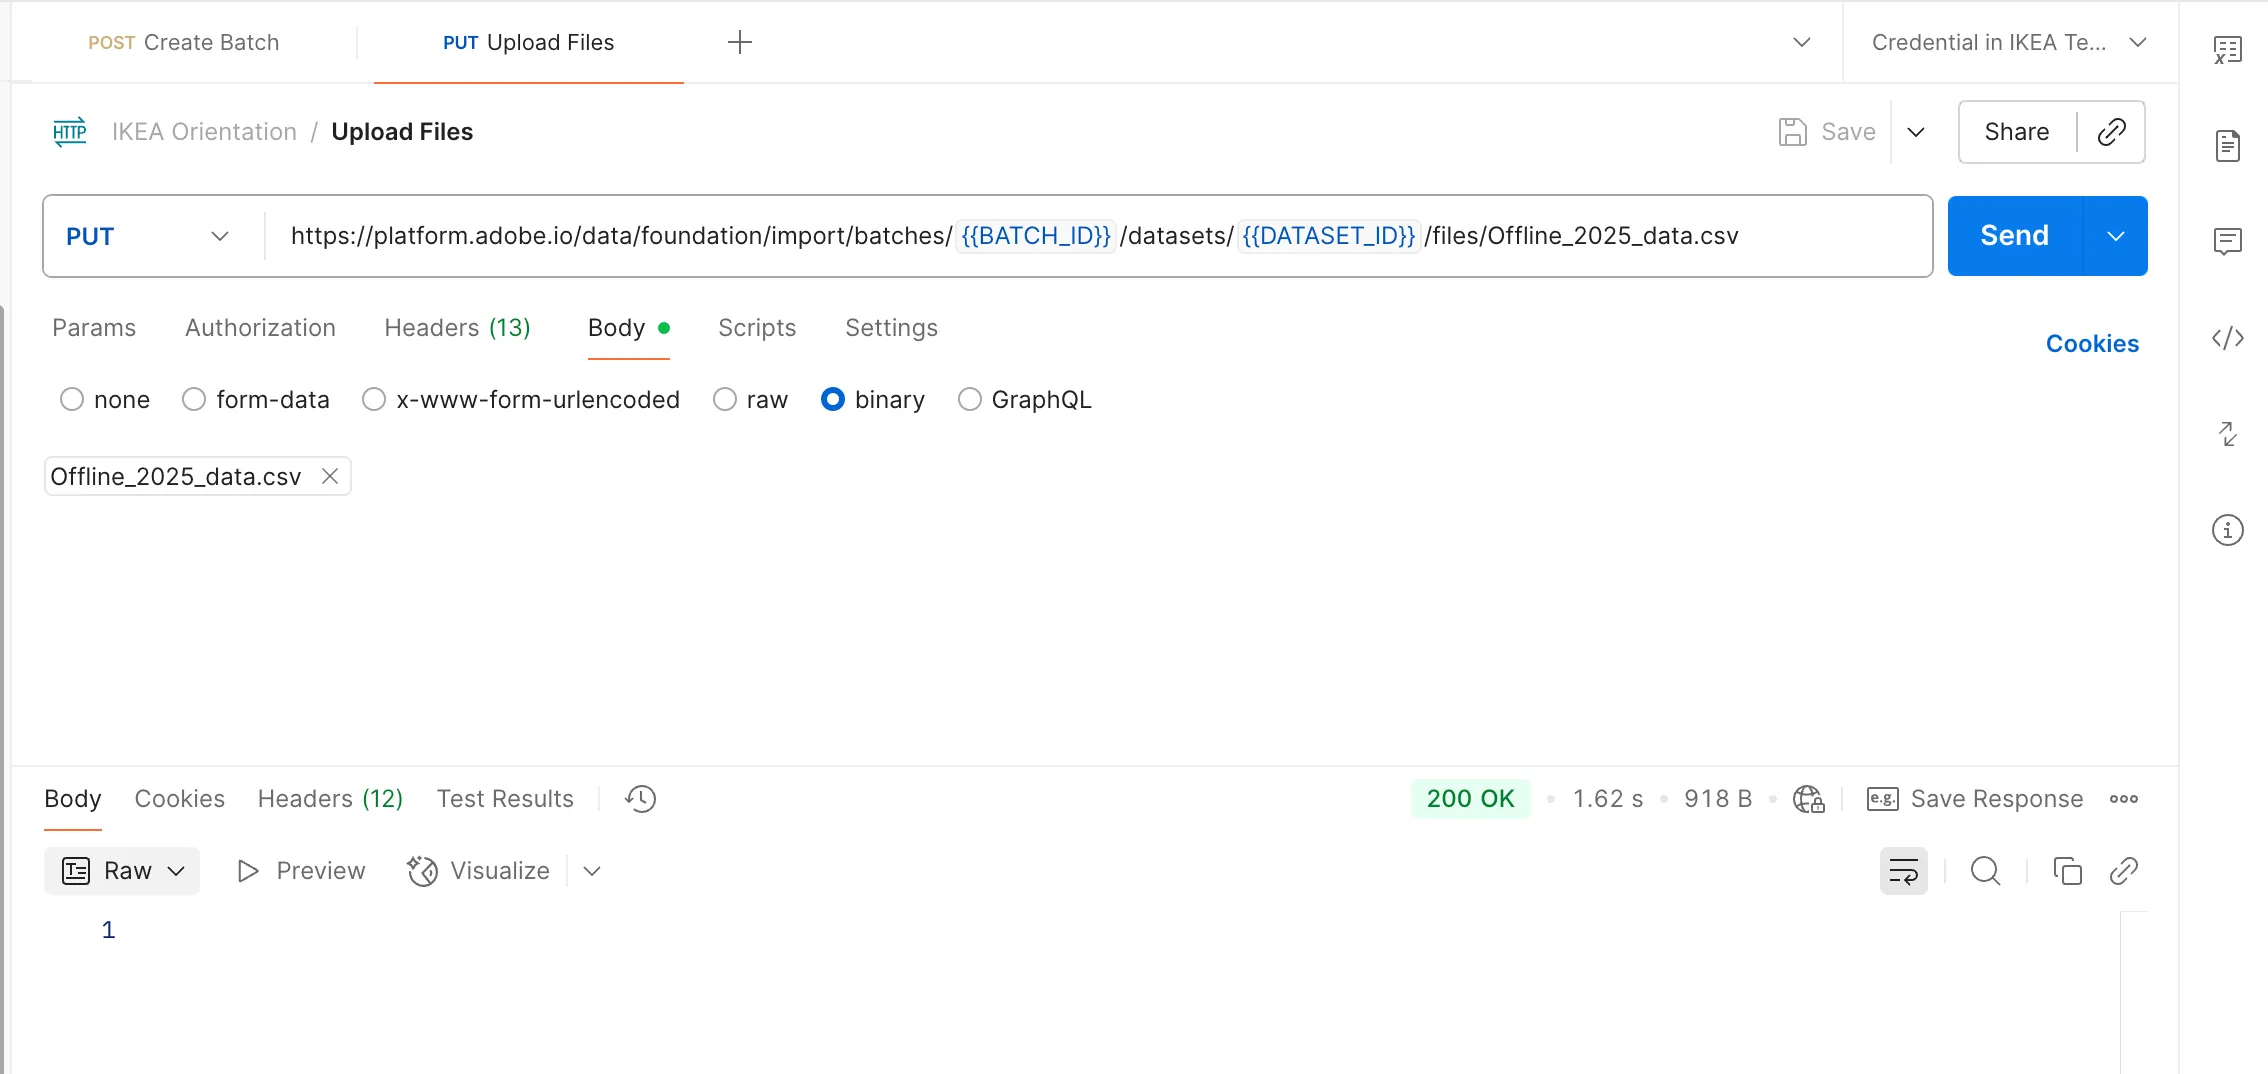Switch to the Create Batch tab
This screenshot has height=1074, width=2268.
pyautogui.click(x=183, y=42)
